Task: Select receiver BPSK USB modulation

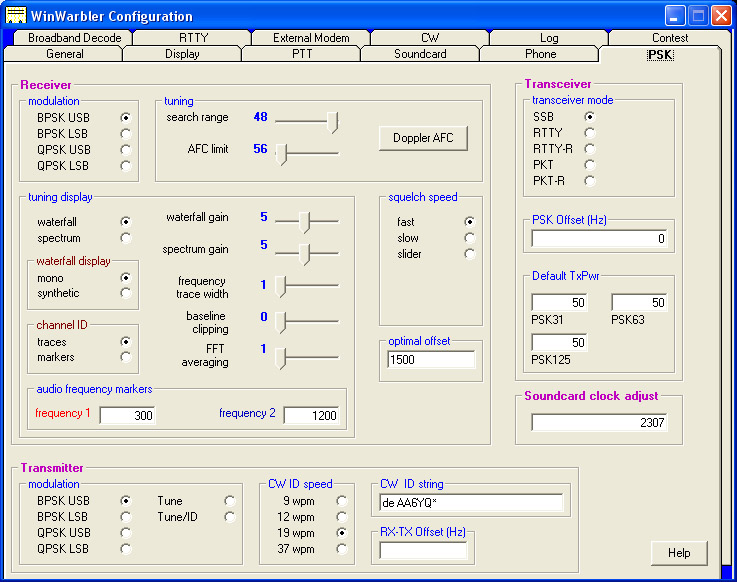Action: [125, 118]
